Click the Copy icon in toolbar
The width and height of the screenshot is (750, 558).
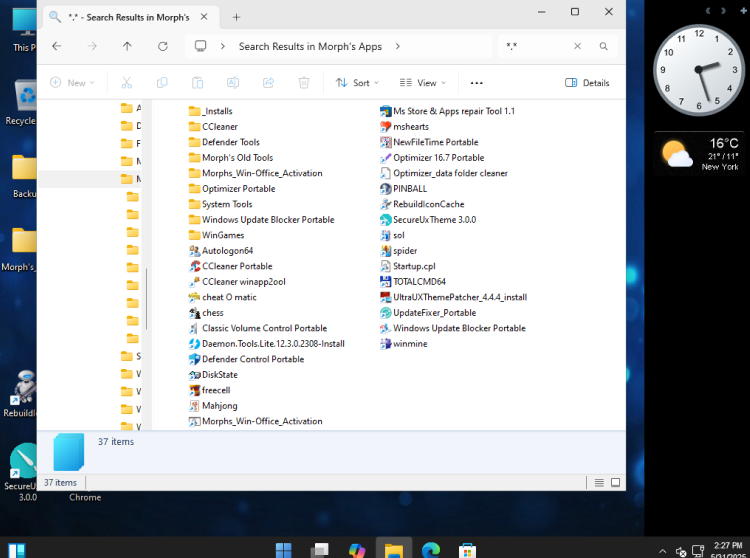click(x=162, y=83)
